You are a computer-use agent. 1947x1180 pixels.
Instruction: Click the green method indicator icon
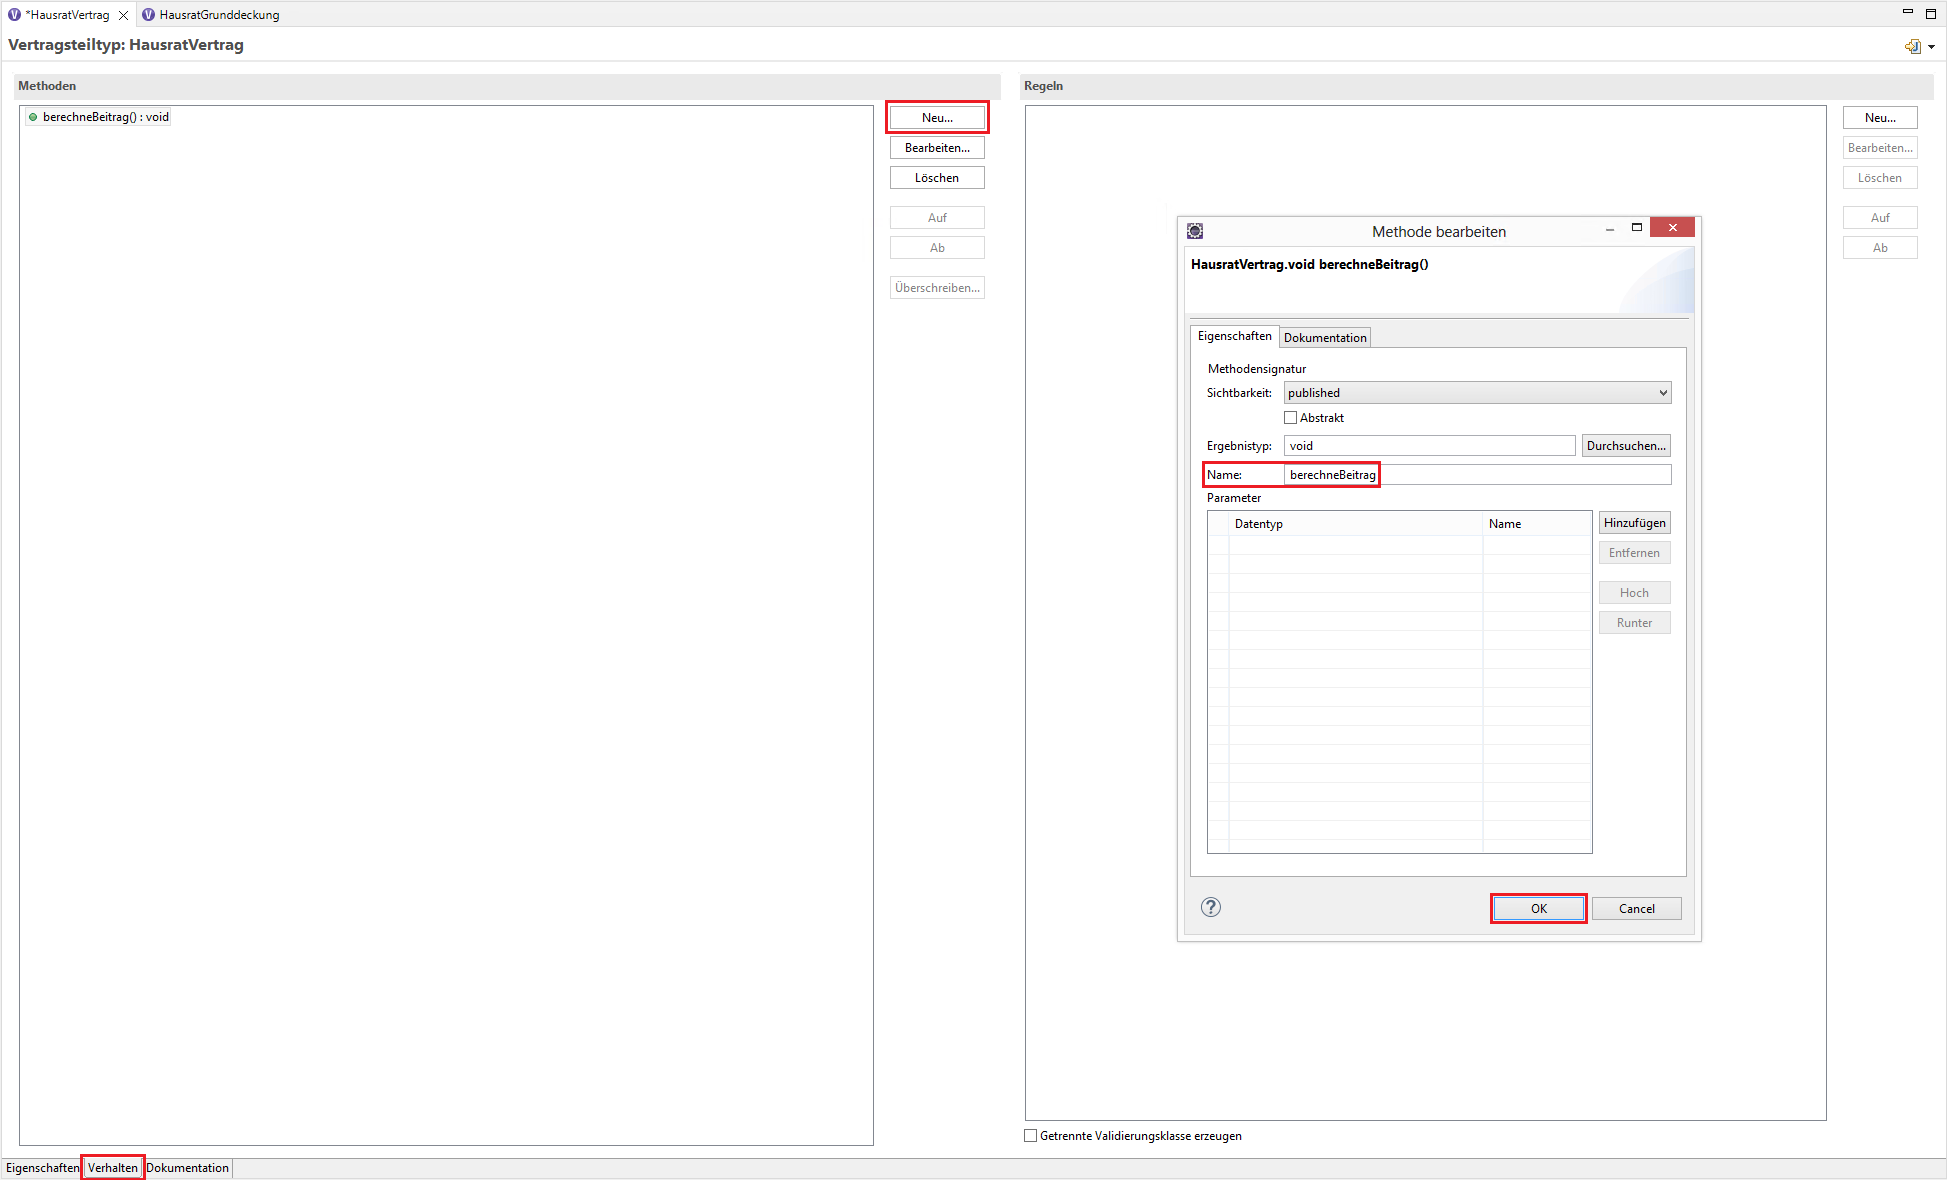click(33, 117)
